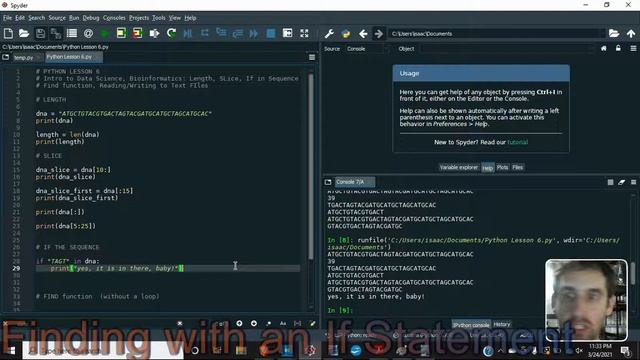Switch to the History tab
The width and height of the screenshot is (640, 360).
click(502, 324)
